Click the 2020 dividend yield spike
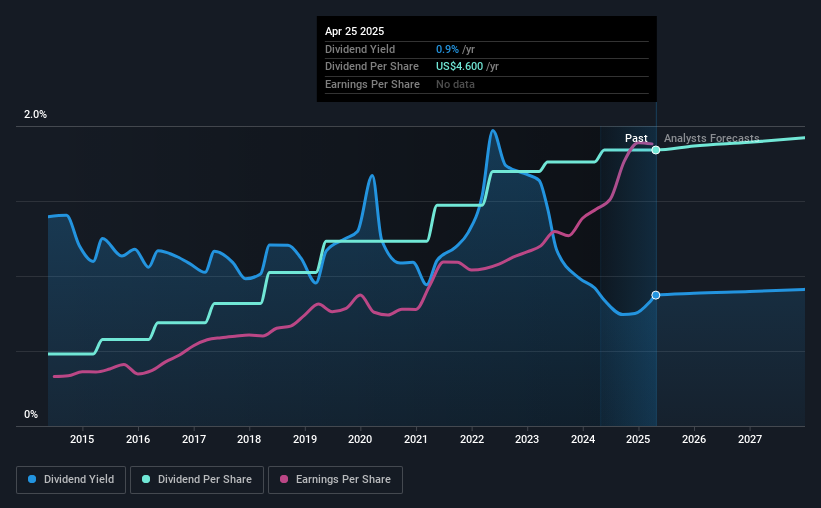Screen dimensions: 821x508 pyautogui.click(x=372, y=176)
